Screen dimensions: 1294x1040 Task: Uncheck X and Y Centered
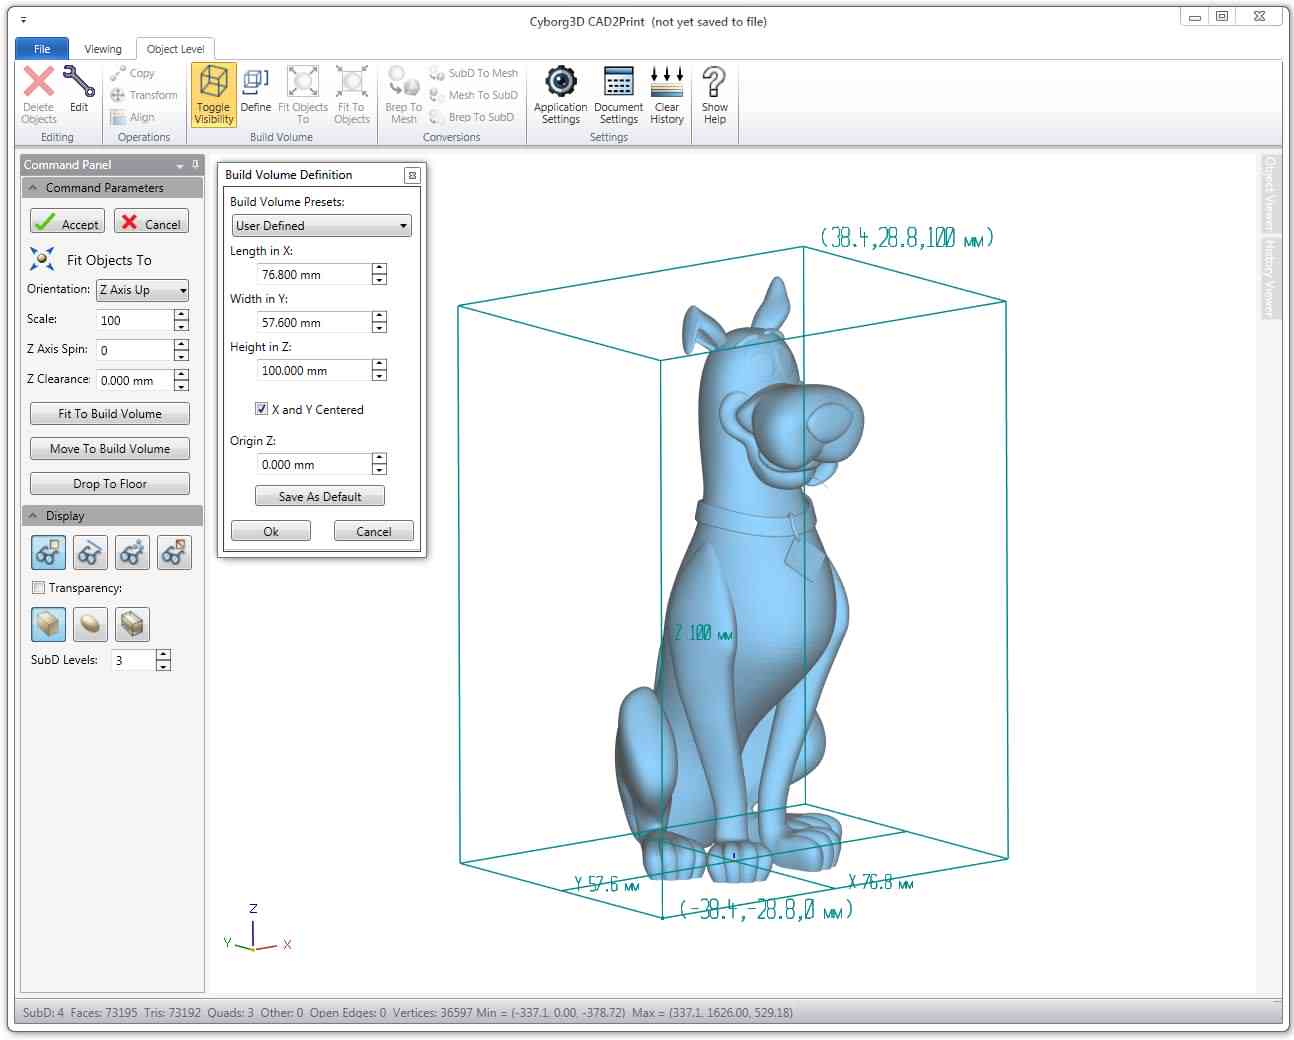click(261, 408)
